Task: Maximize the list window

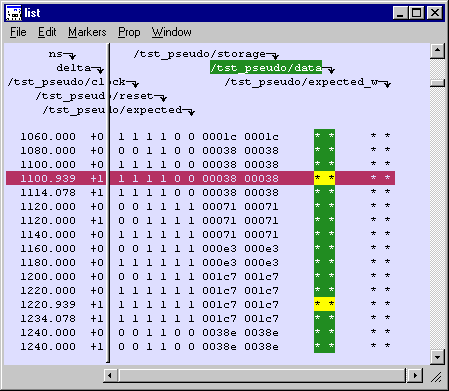Action: pos(417,13)
